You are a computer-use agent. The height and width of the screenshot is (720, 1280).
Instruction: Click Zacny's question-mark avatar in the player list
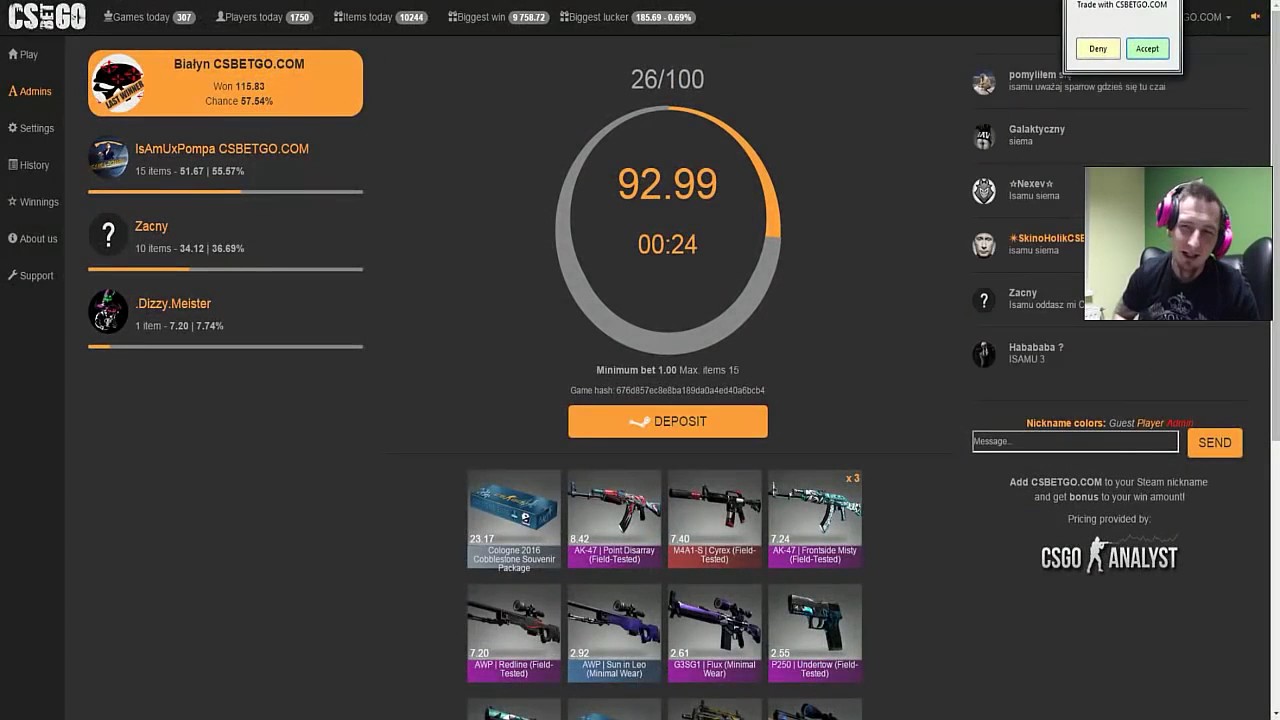tap(108, 235)
